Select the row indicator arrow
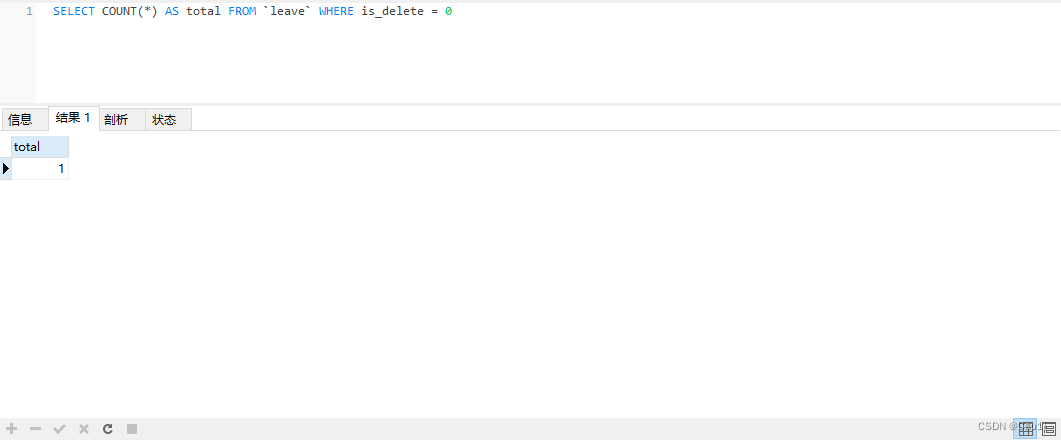This screenshot has height=440, width=1061. pyautogui.click(x=5, y=169)
